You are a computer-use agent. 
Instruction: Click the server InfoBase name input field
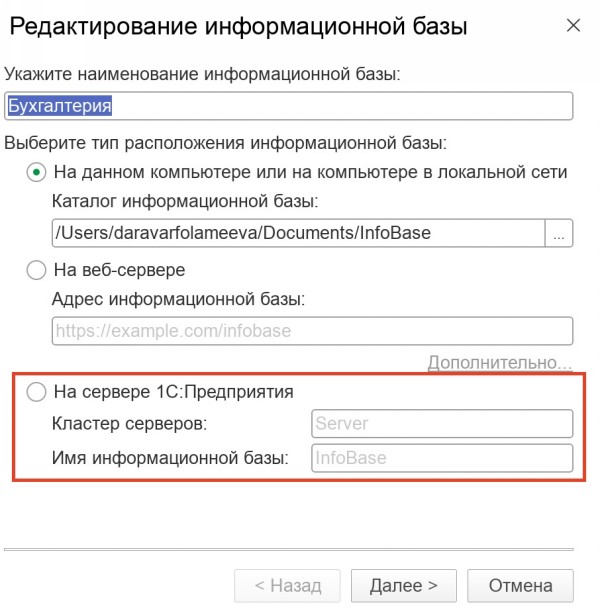pyautogui.click(x=441, y=458)
